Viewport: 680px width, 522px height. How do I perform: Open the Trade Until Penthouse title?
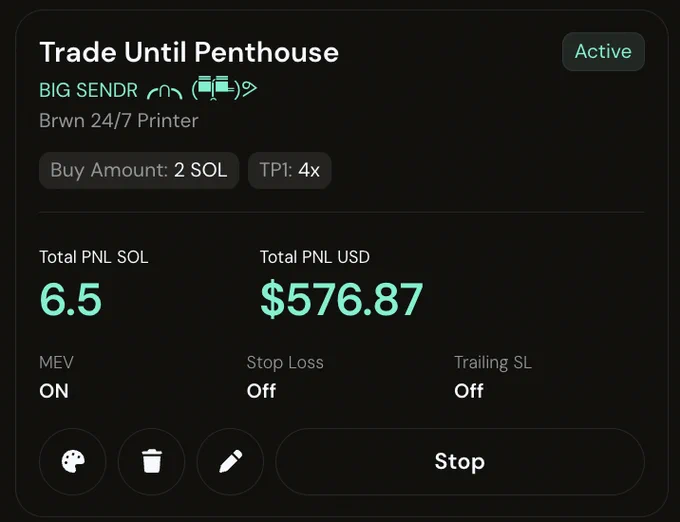(189, 52)
